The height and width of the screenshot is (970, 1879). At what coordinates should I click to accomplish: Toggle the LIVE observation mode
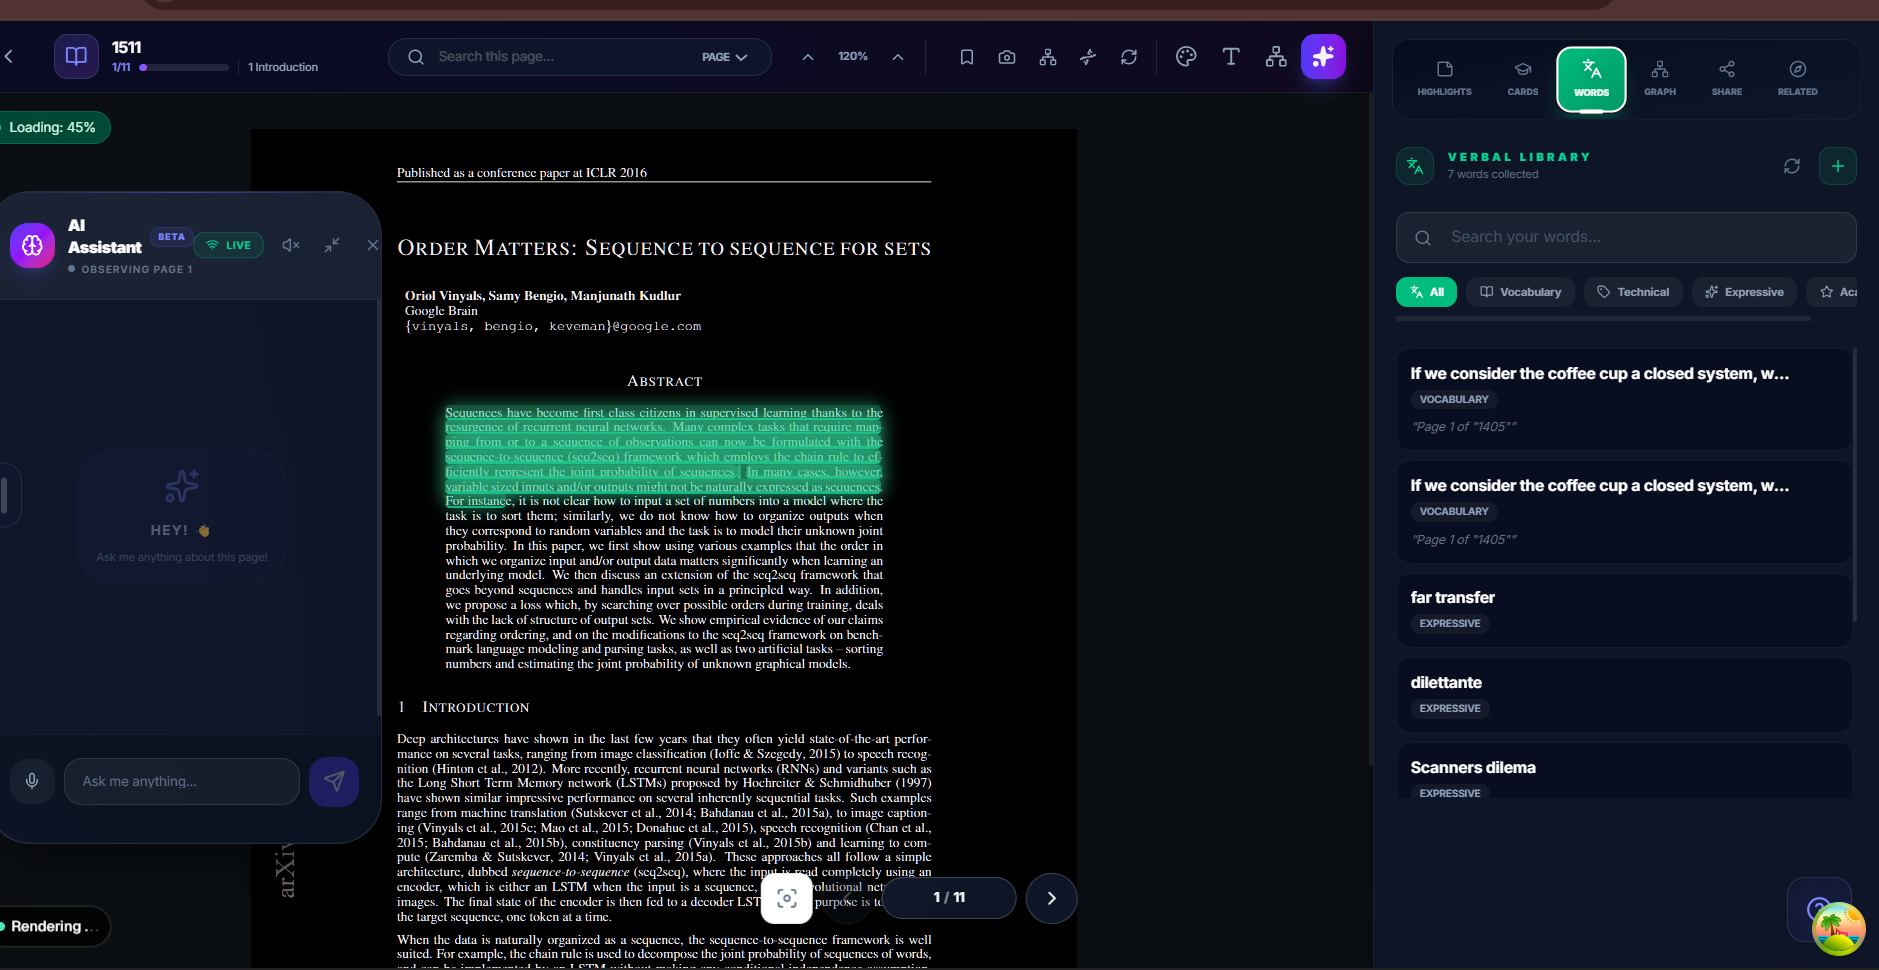coord(229,245)
